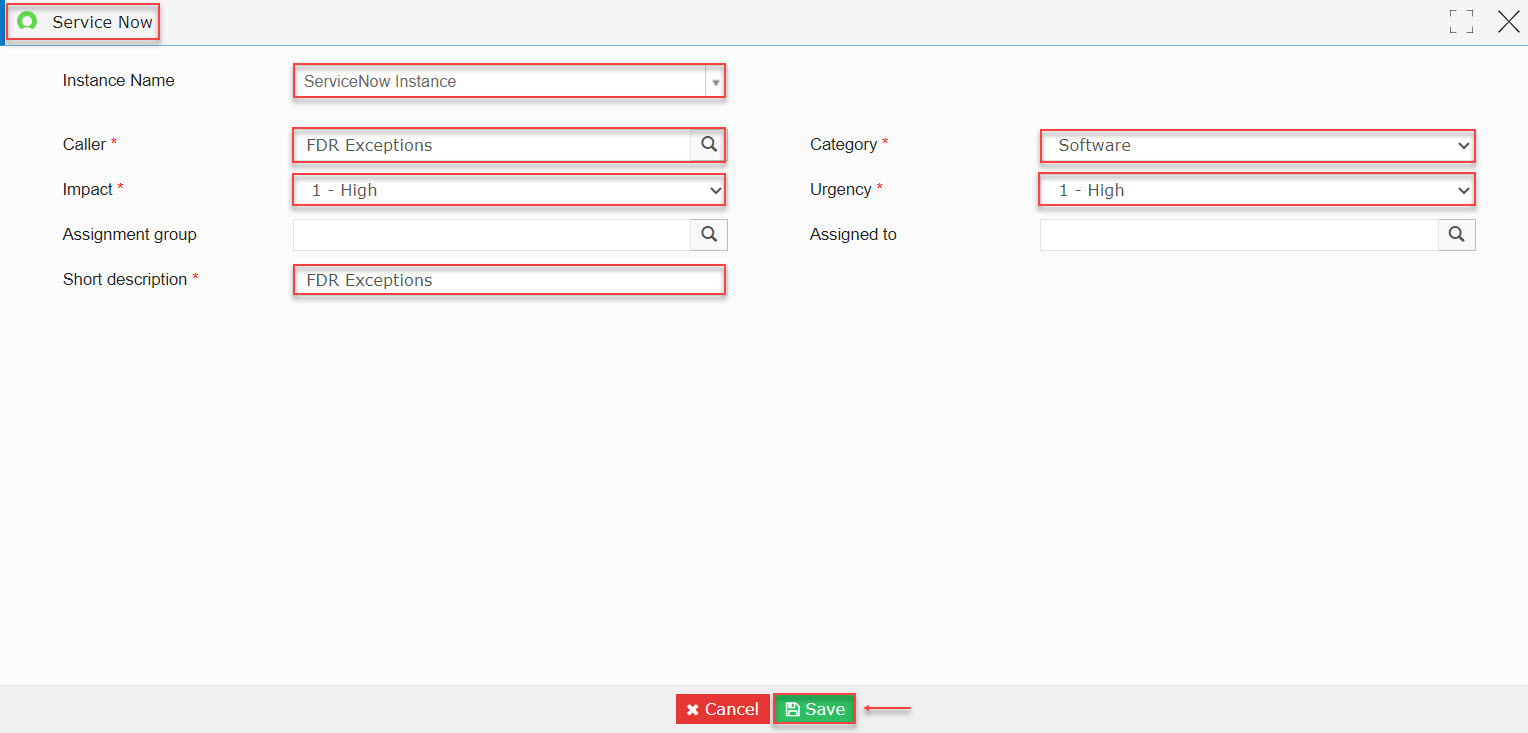Viewport: 1528px width, 733px height.
Task: Click the Assignment group search magnifier
Action: [x=709, y=234]
